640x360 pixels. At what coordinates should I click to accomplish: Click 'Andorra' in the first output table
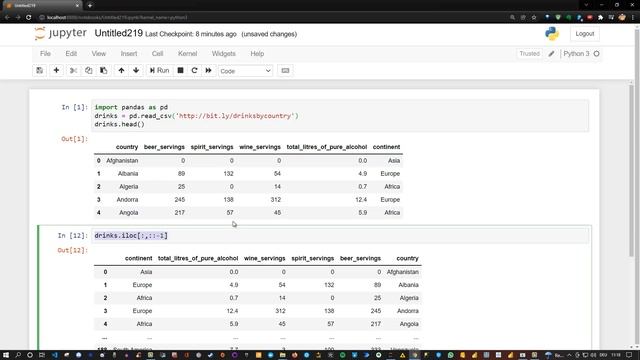coord(127,200)
